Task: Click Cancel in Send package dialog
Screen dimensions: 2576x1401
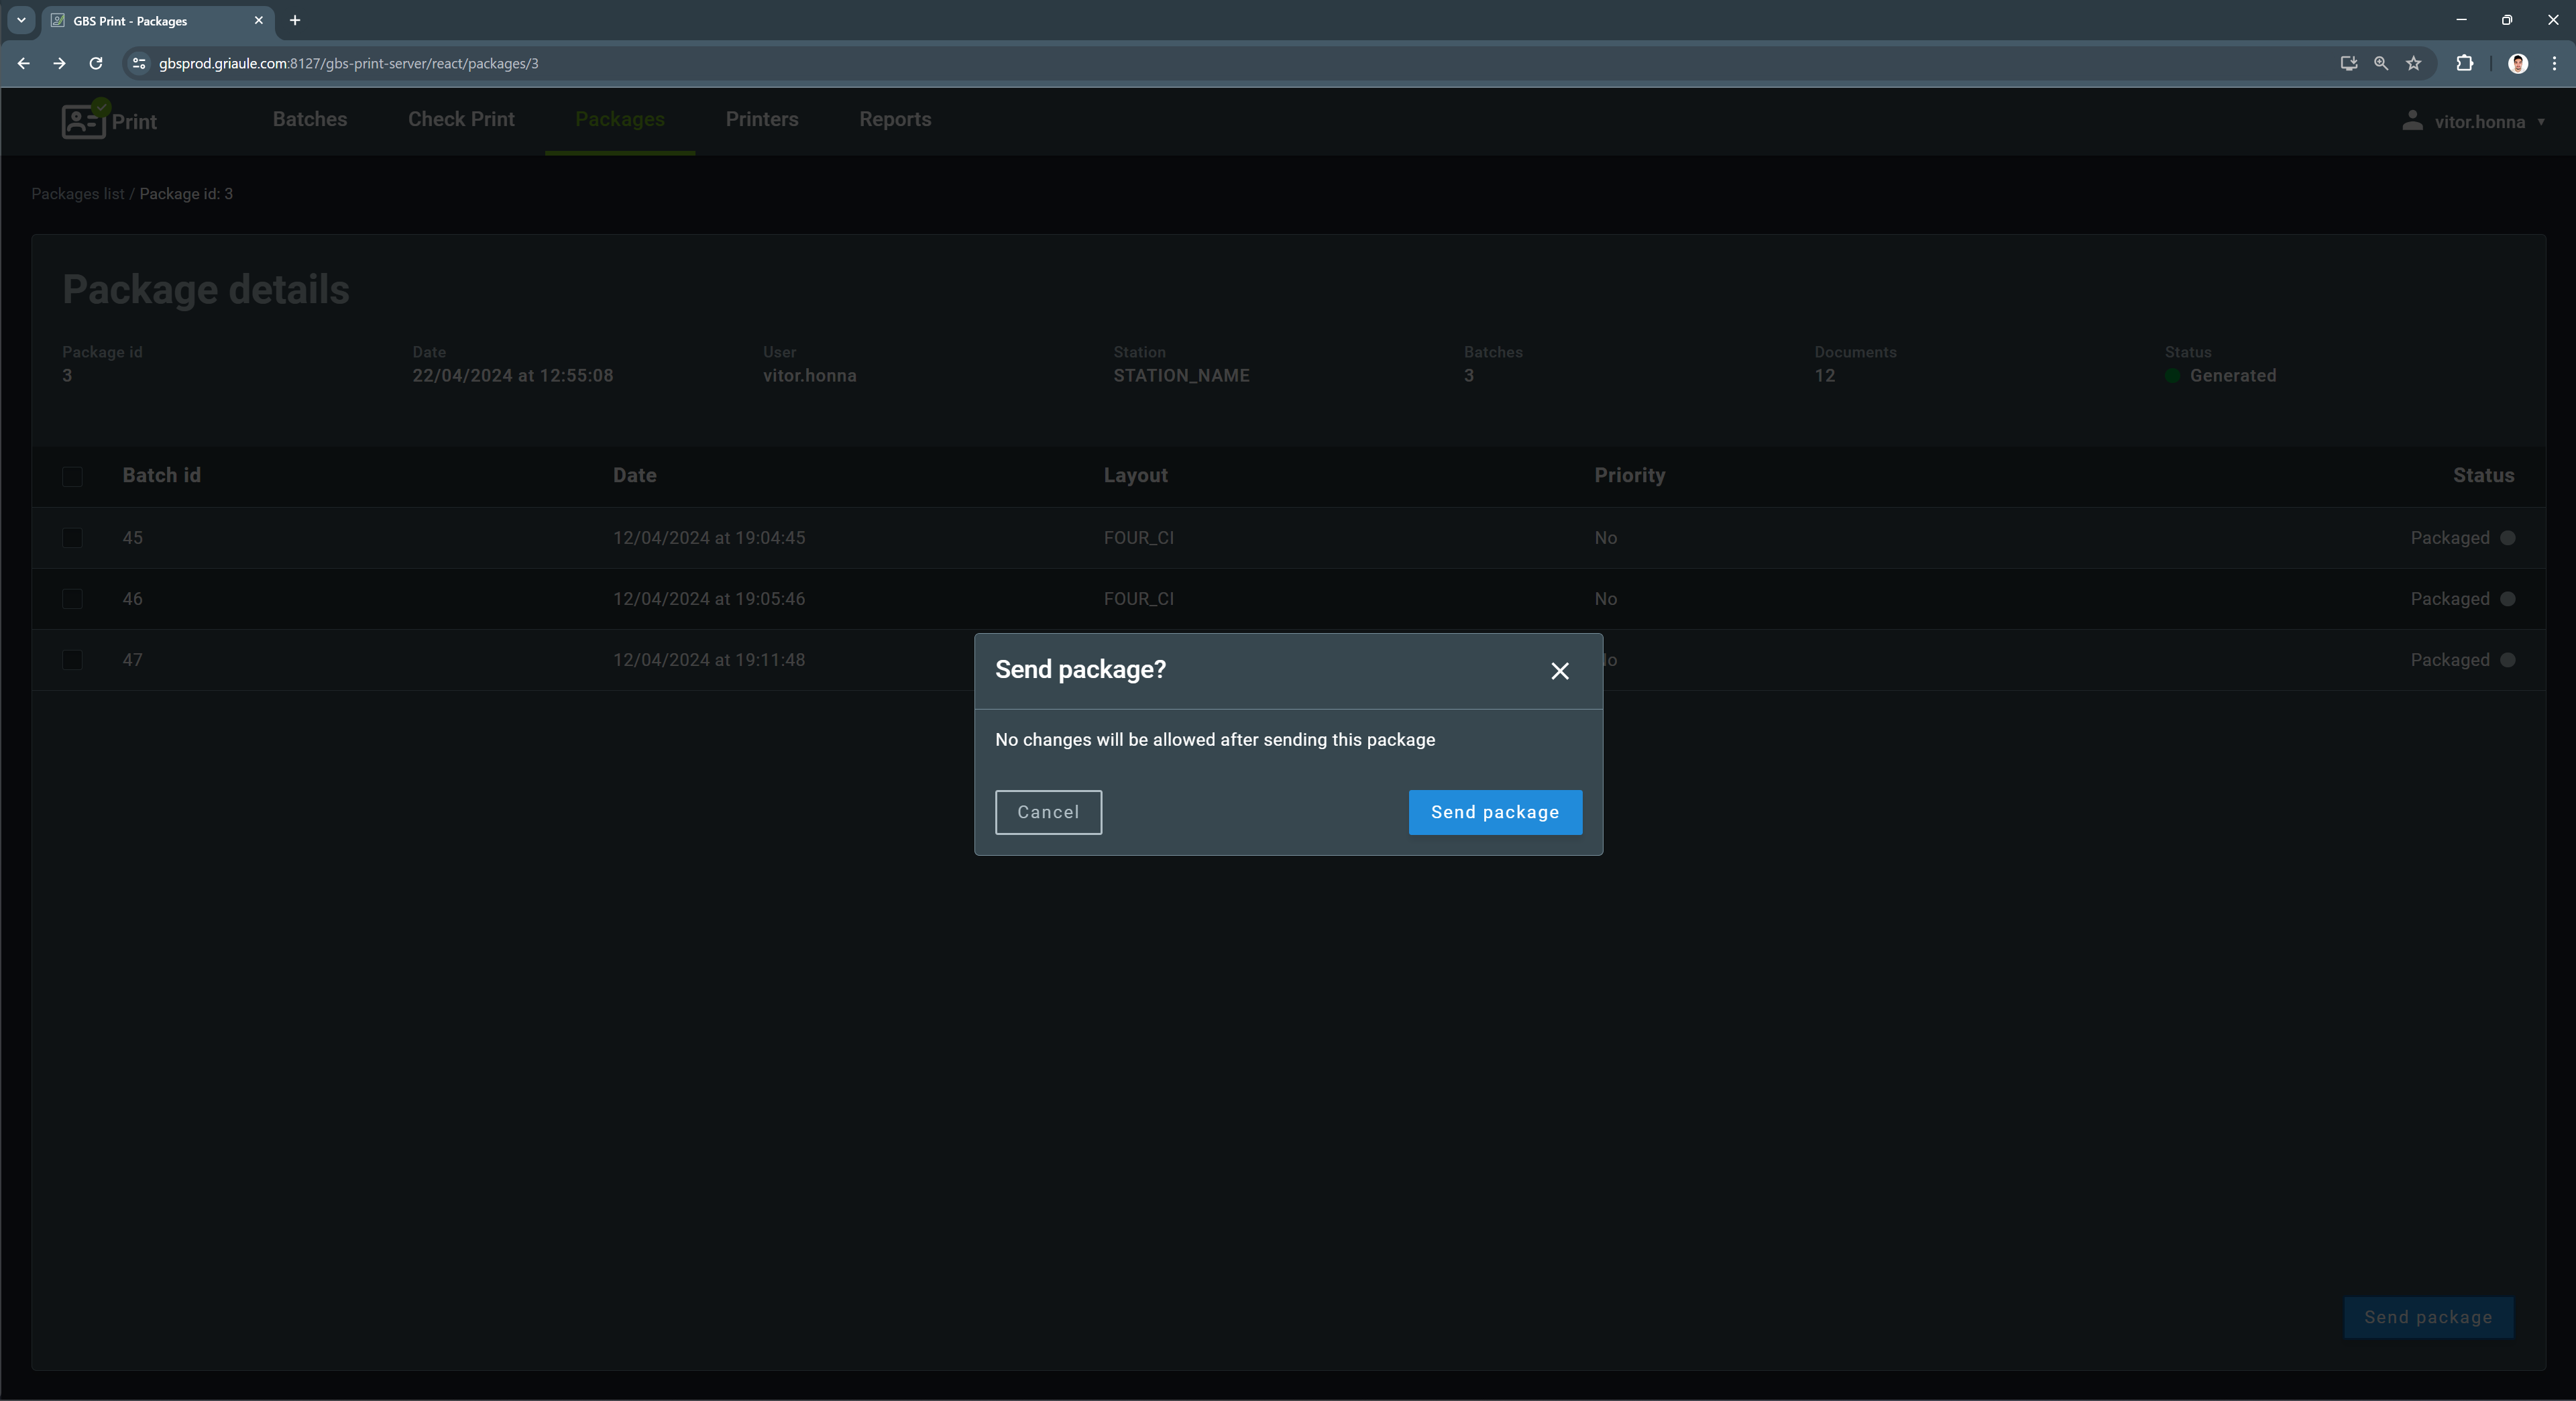Action: coord(1048,812)
